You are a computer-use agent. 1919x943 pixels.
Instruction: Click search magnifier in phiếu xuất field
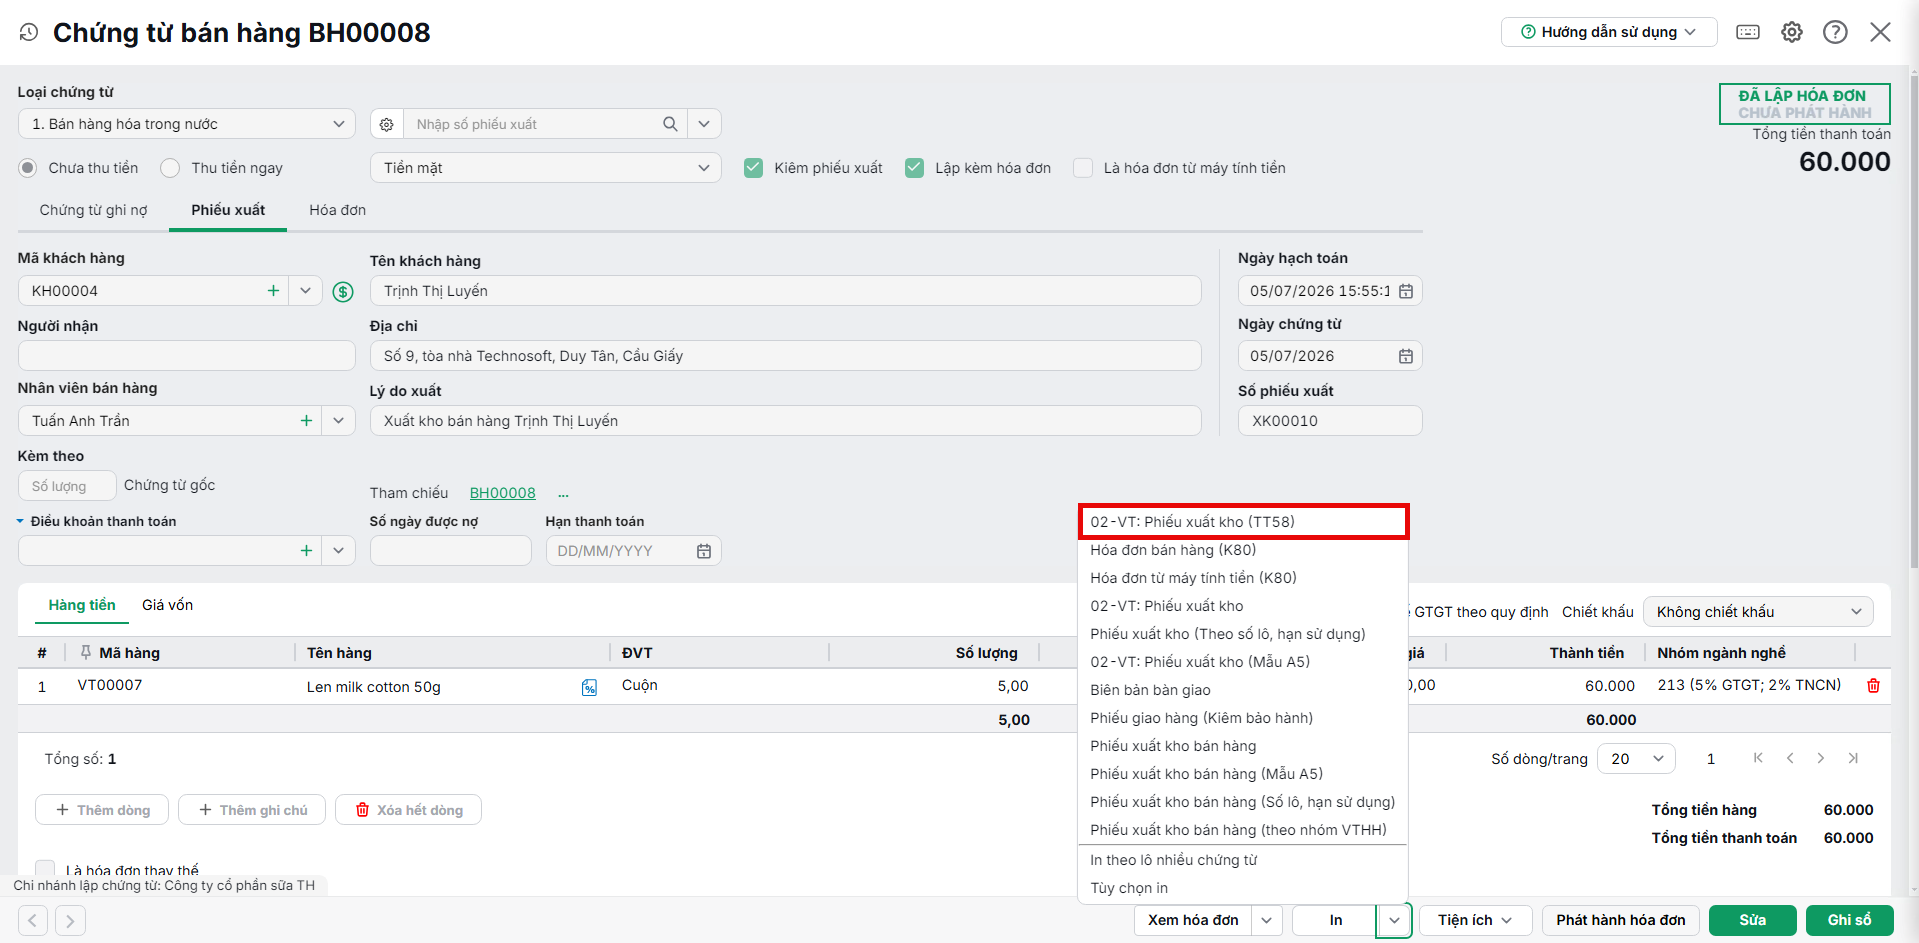tap(670, 124)
